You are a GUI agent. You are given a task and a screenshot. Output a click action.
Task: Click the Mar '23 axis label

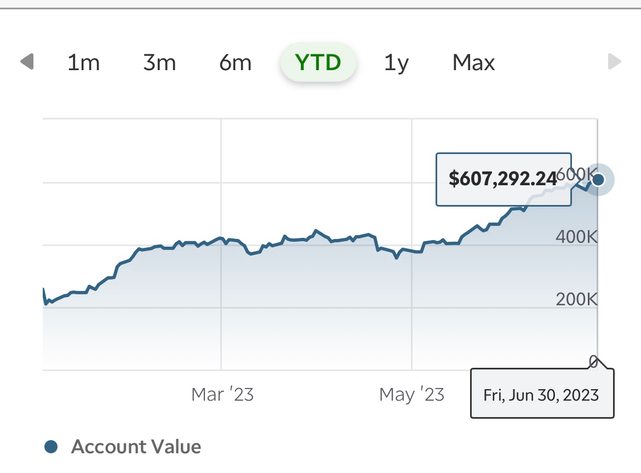pos(222,395)
